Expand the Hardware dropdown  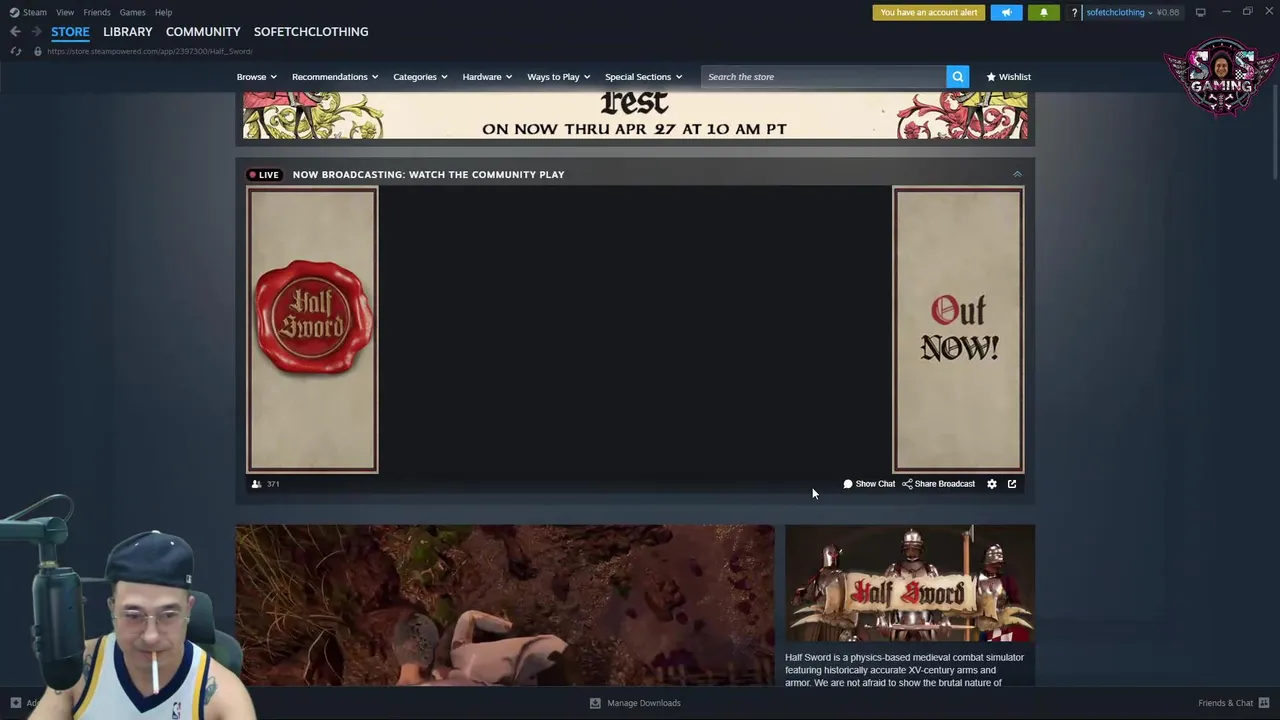[487, 77]
